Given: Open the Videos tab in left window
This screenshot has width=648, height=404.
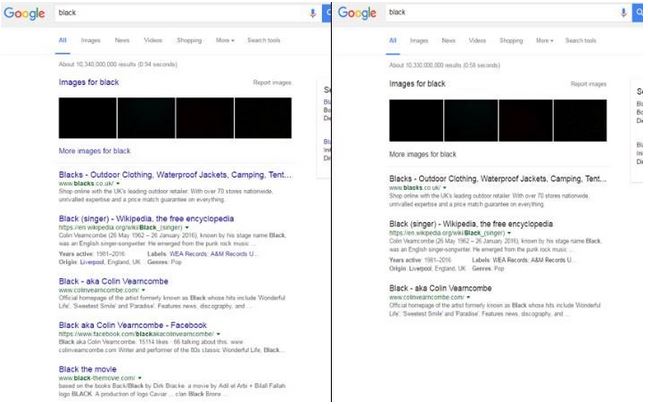Looking at the screenshot, I should tap(153, 40).
